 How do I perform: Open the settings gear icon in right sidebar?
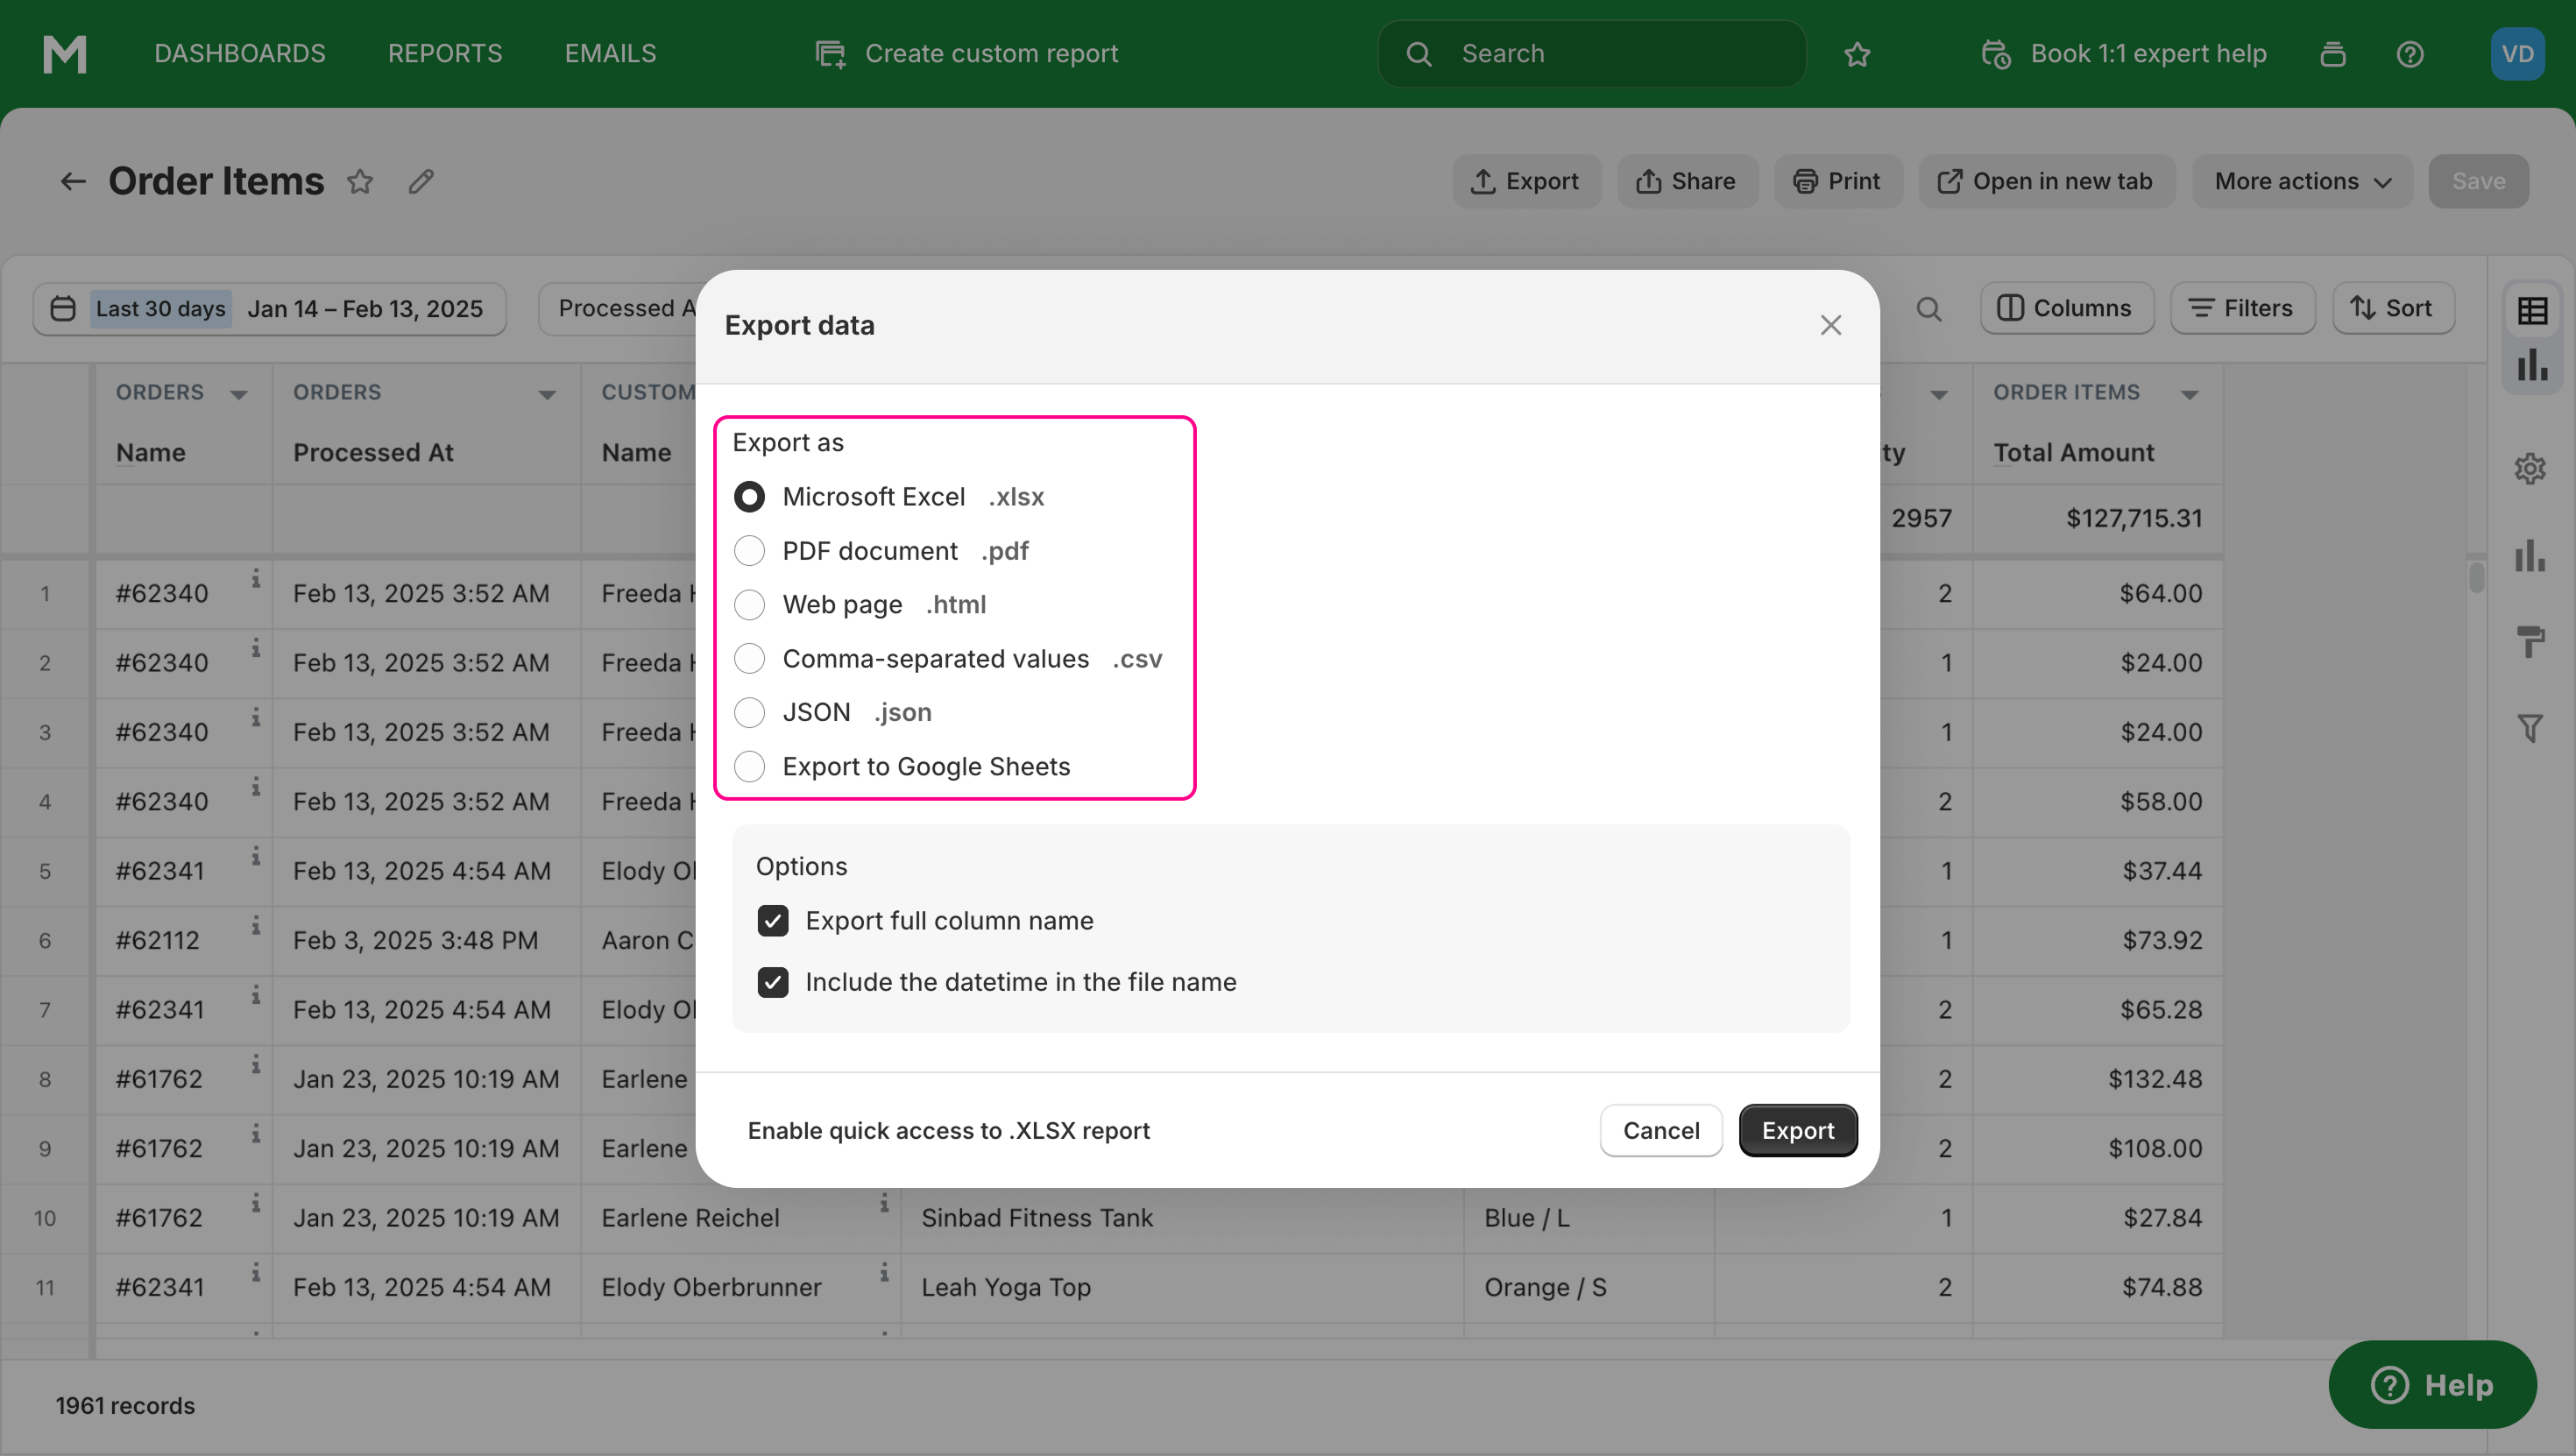click(x=2530, y=468)
